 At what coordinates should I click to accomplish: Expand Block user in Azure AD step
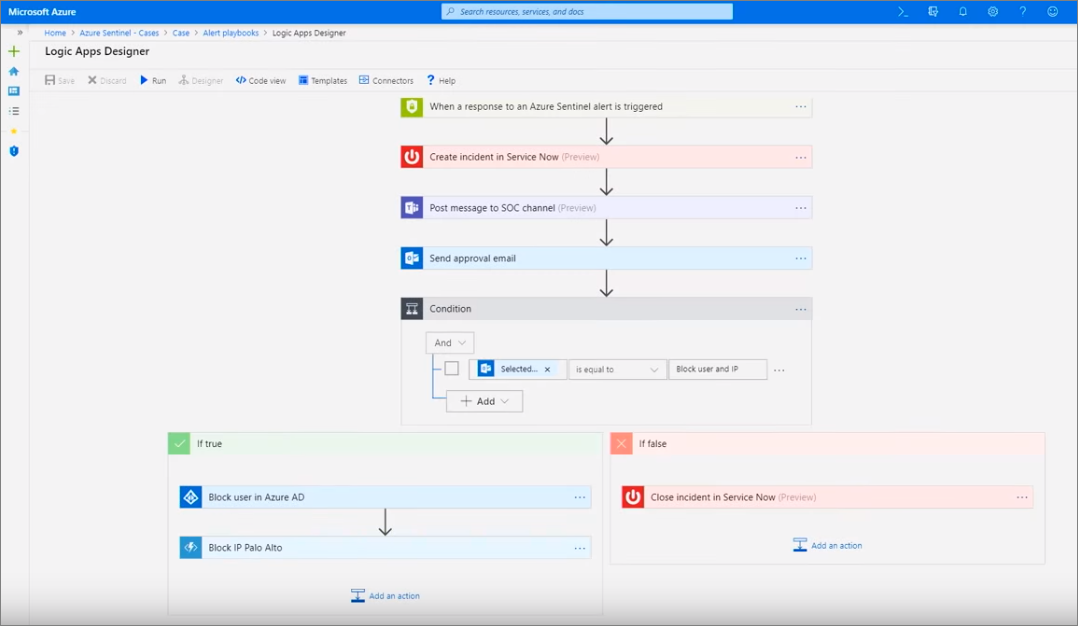(x=385, y=498)
